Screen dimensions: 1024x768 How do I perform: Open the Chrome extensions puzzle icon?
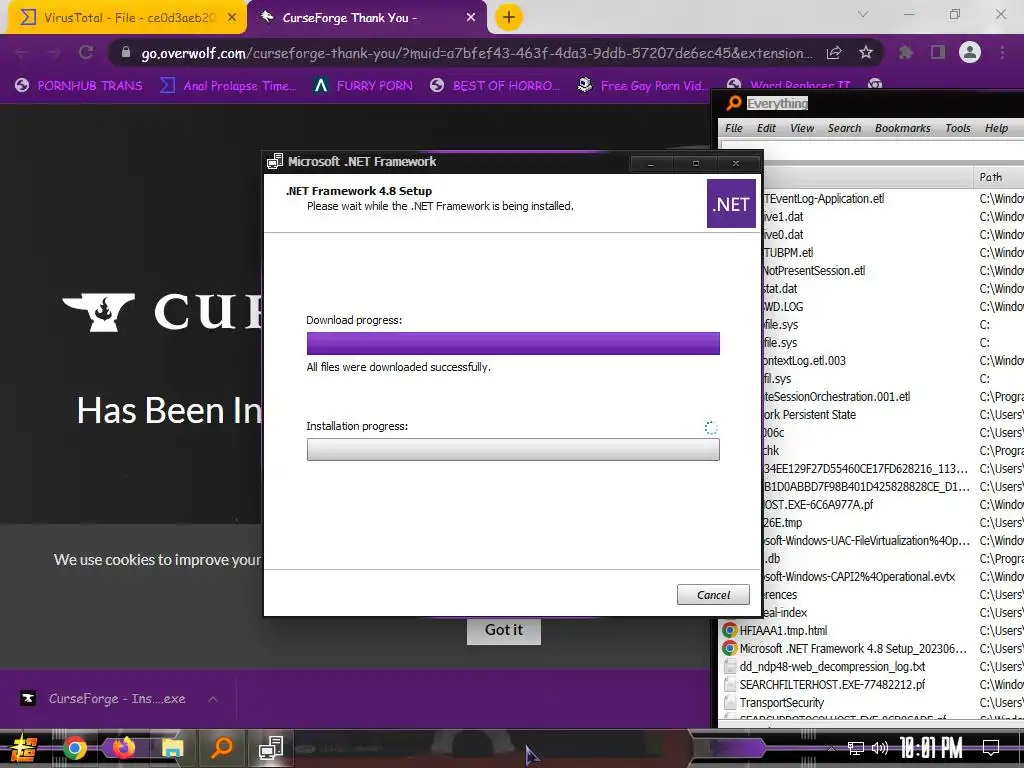click(906, 53)
